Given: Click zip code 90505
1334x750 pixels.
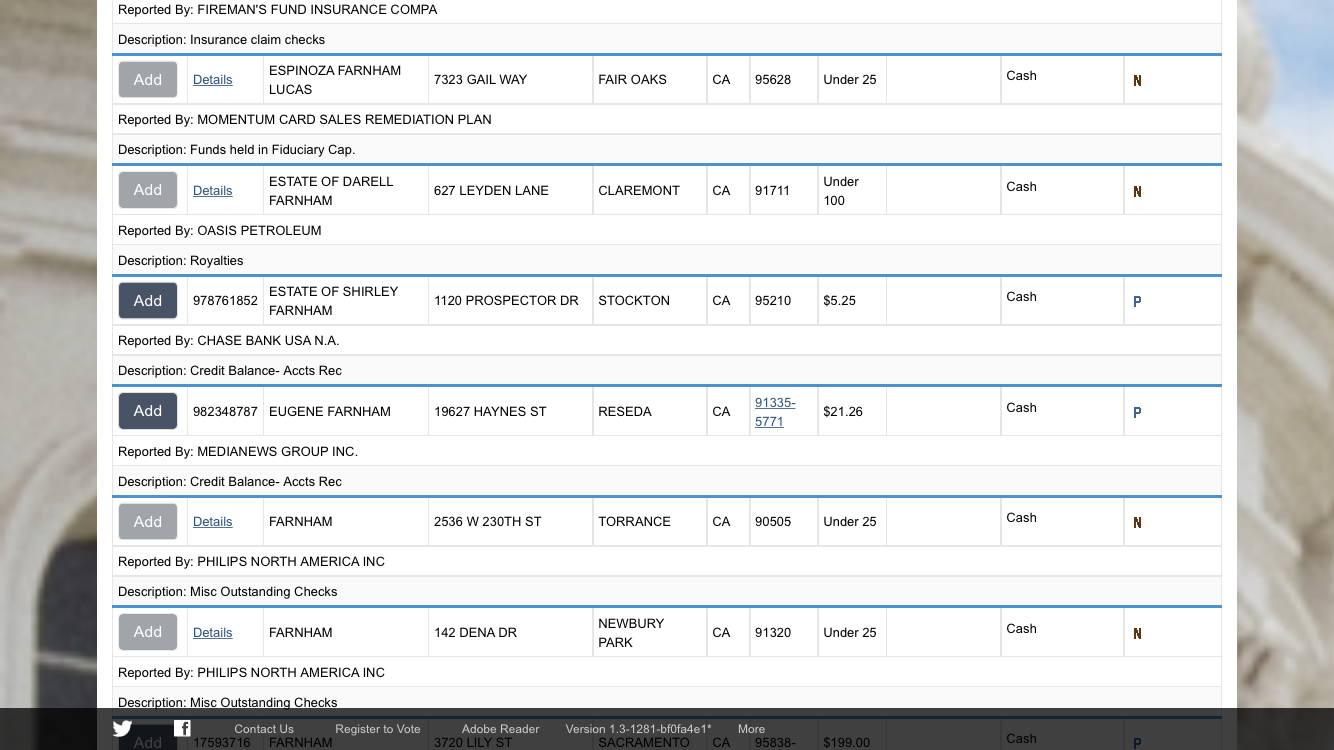Looking at the screenshot, I should tap(773, 521).
